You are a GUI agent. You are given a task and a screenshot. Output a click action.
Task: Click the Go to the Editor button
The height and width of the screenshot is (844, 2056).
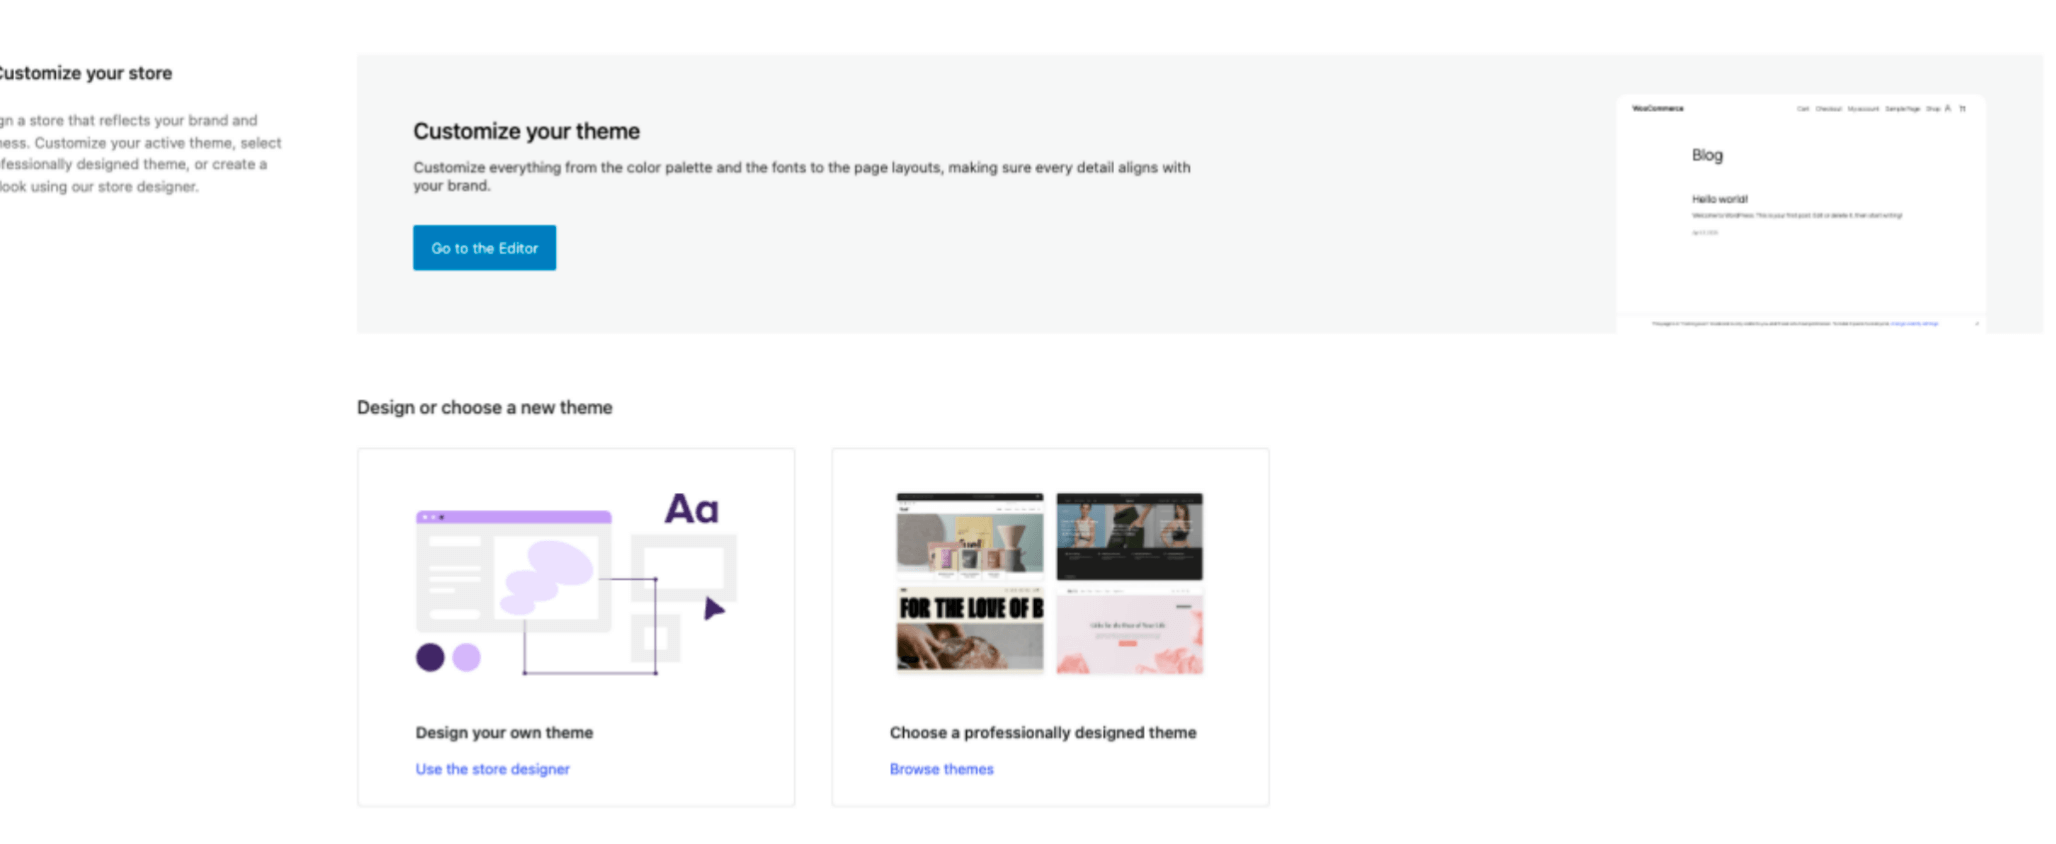pyautogui.click(x=484, y=248)
